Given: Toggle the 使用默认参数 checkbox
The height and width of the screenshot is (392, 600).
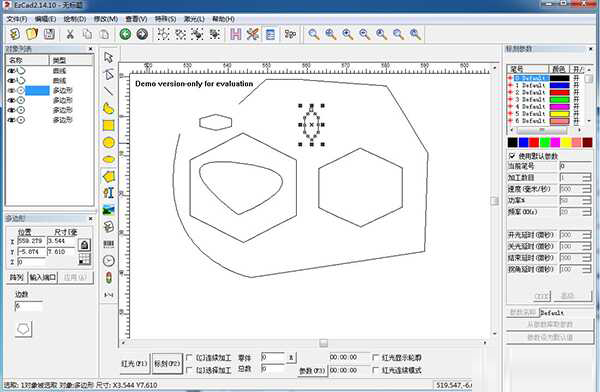Looking at the screenshot, I should pos(512,156).
